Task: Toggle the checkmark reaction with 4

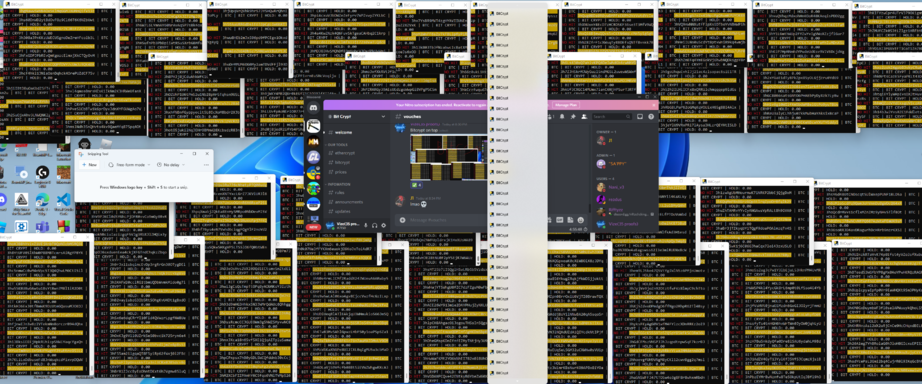Action: [416, 185]
